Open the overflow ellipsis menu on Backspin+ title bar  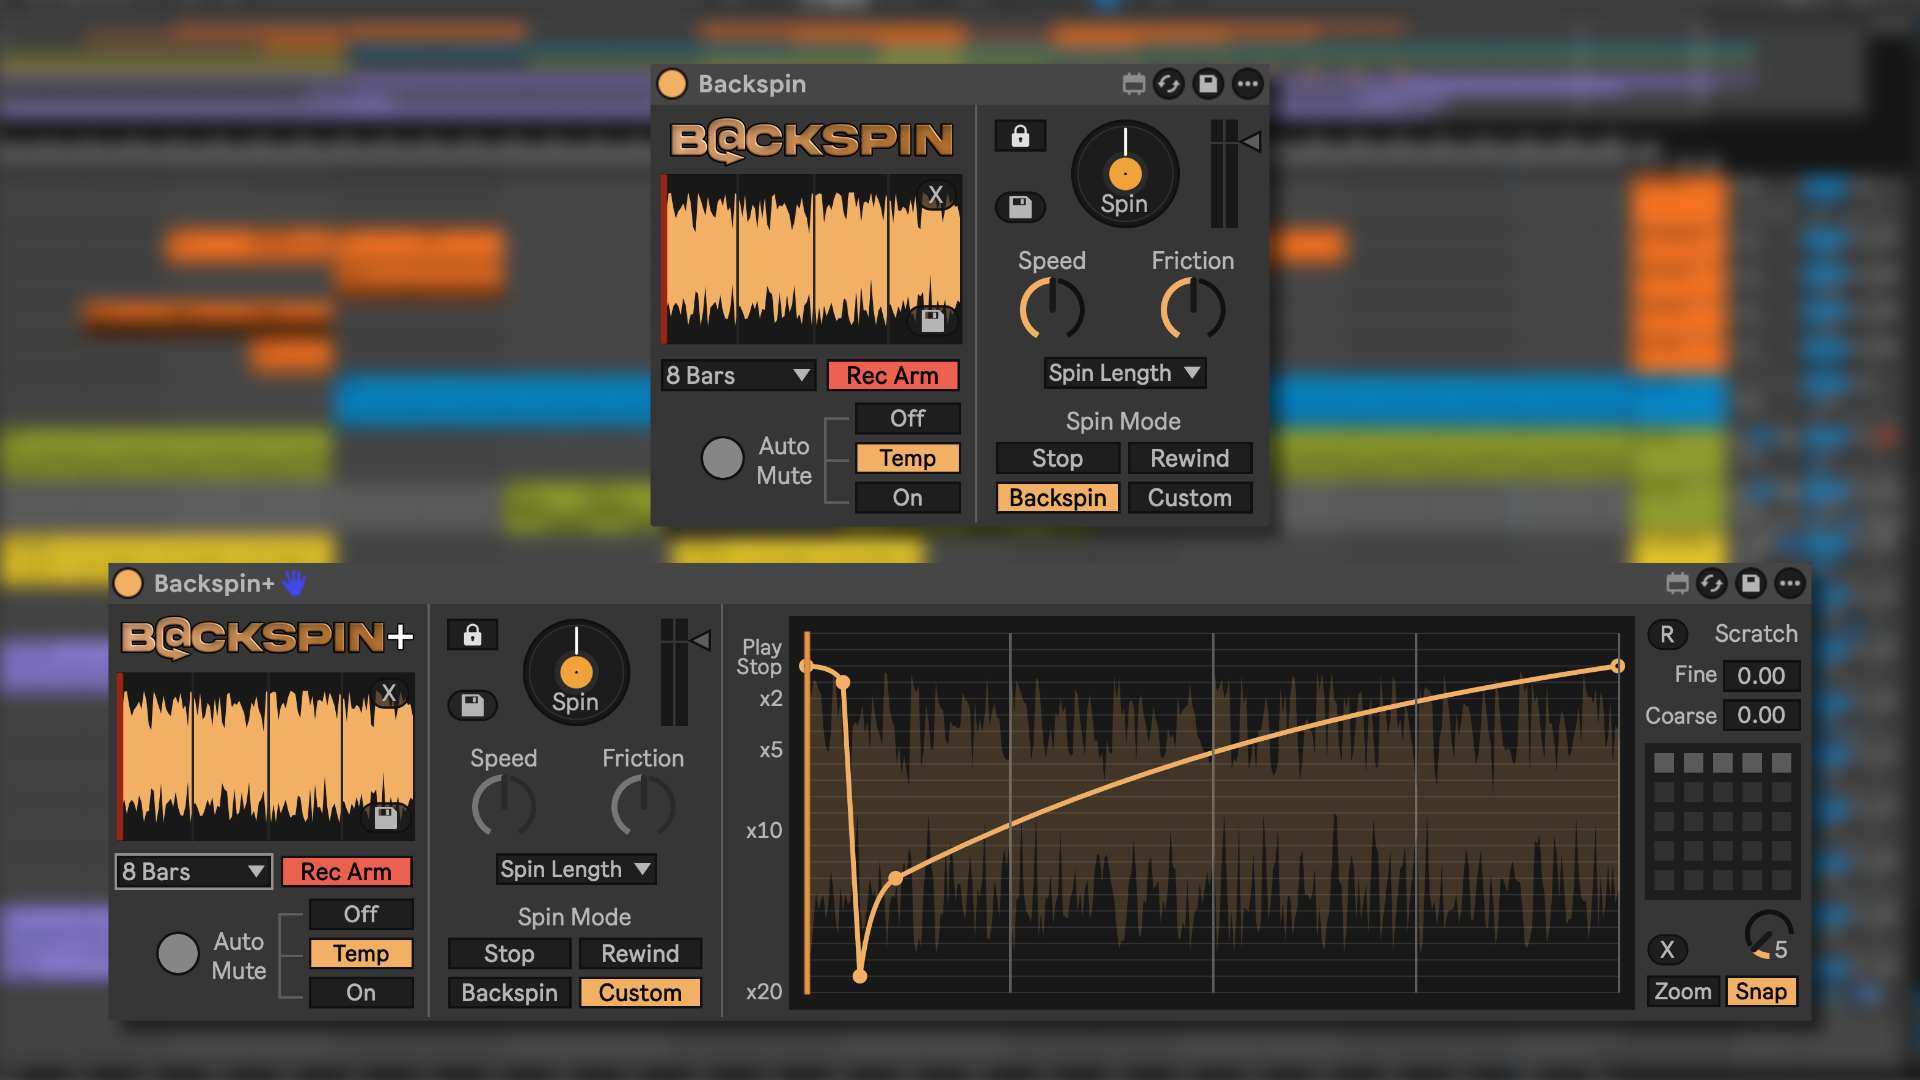[1791, 584]
